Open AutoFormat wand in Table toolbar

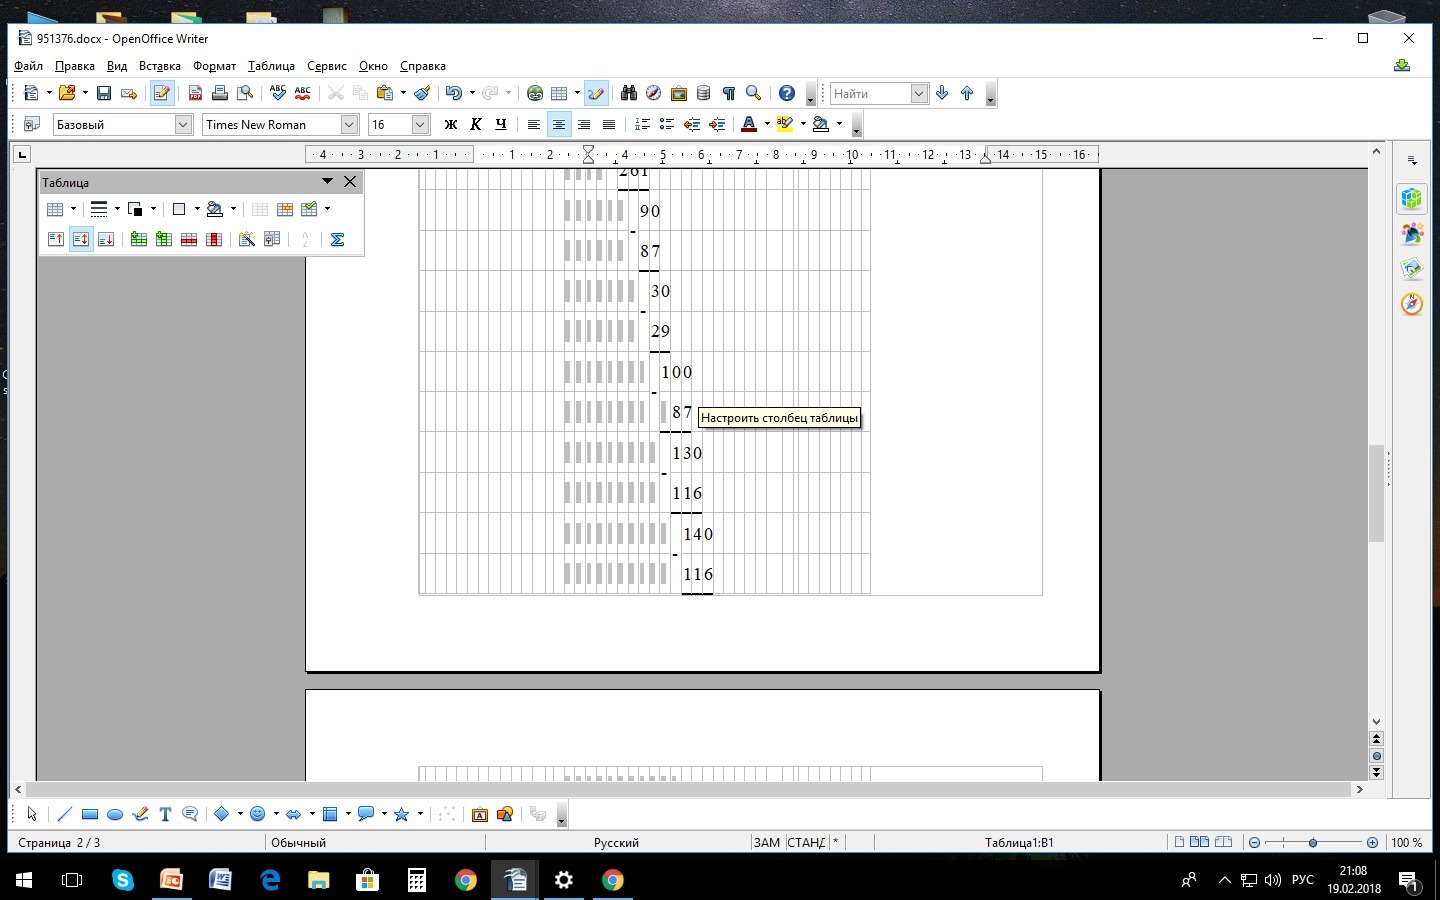tap(247, 239)
